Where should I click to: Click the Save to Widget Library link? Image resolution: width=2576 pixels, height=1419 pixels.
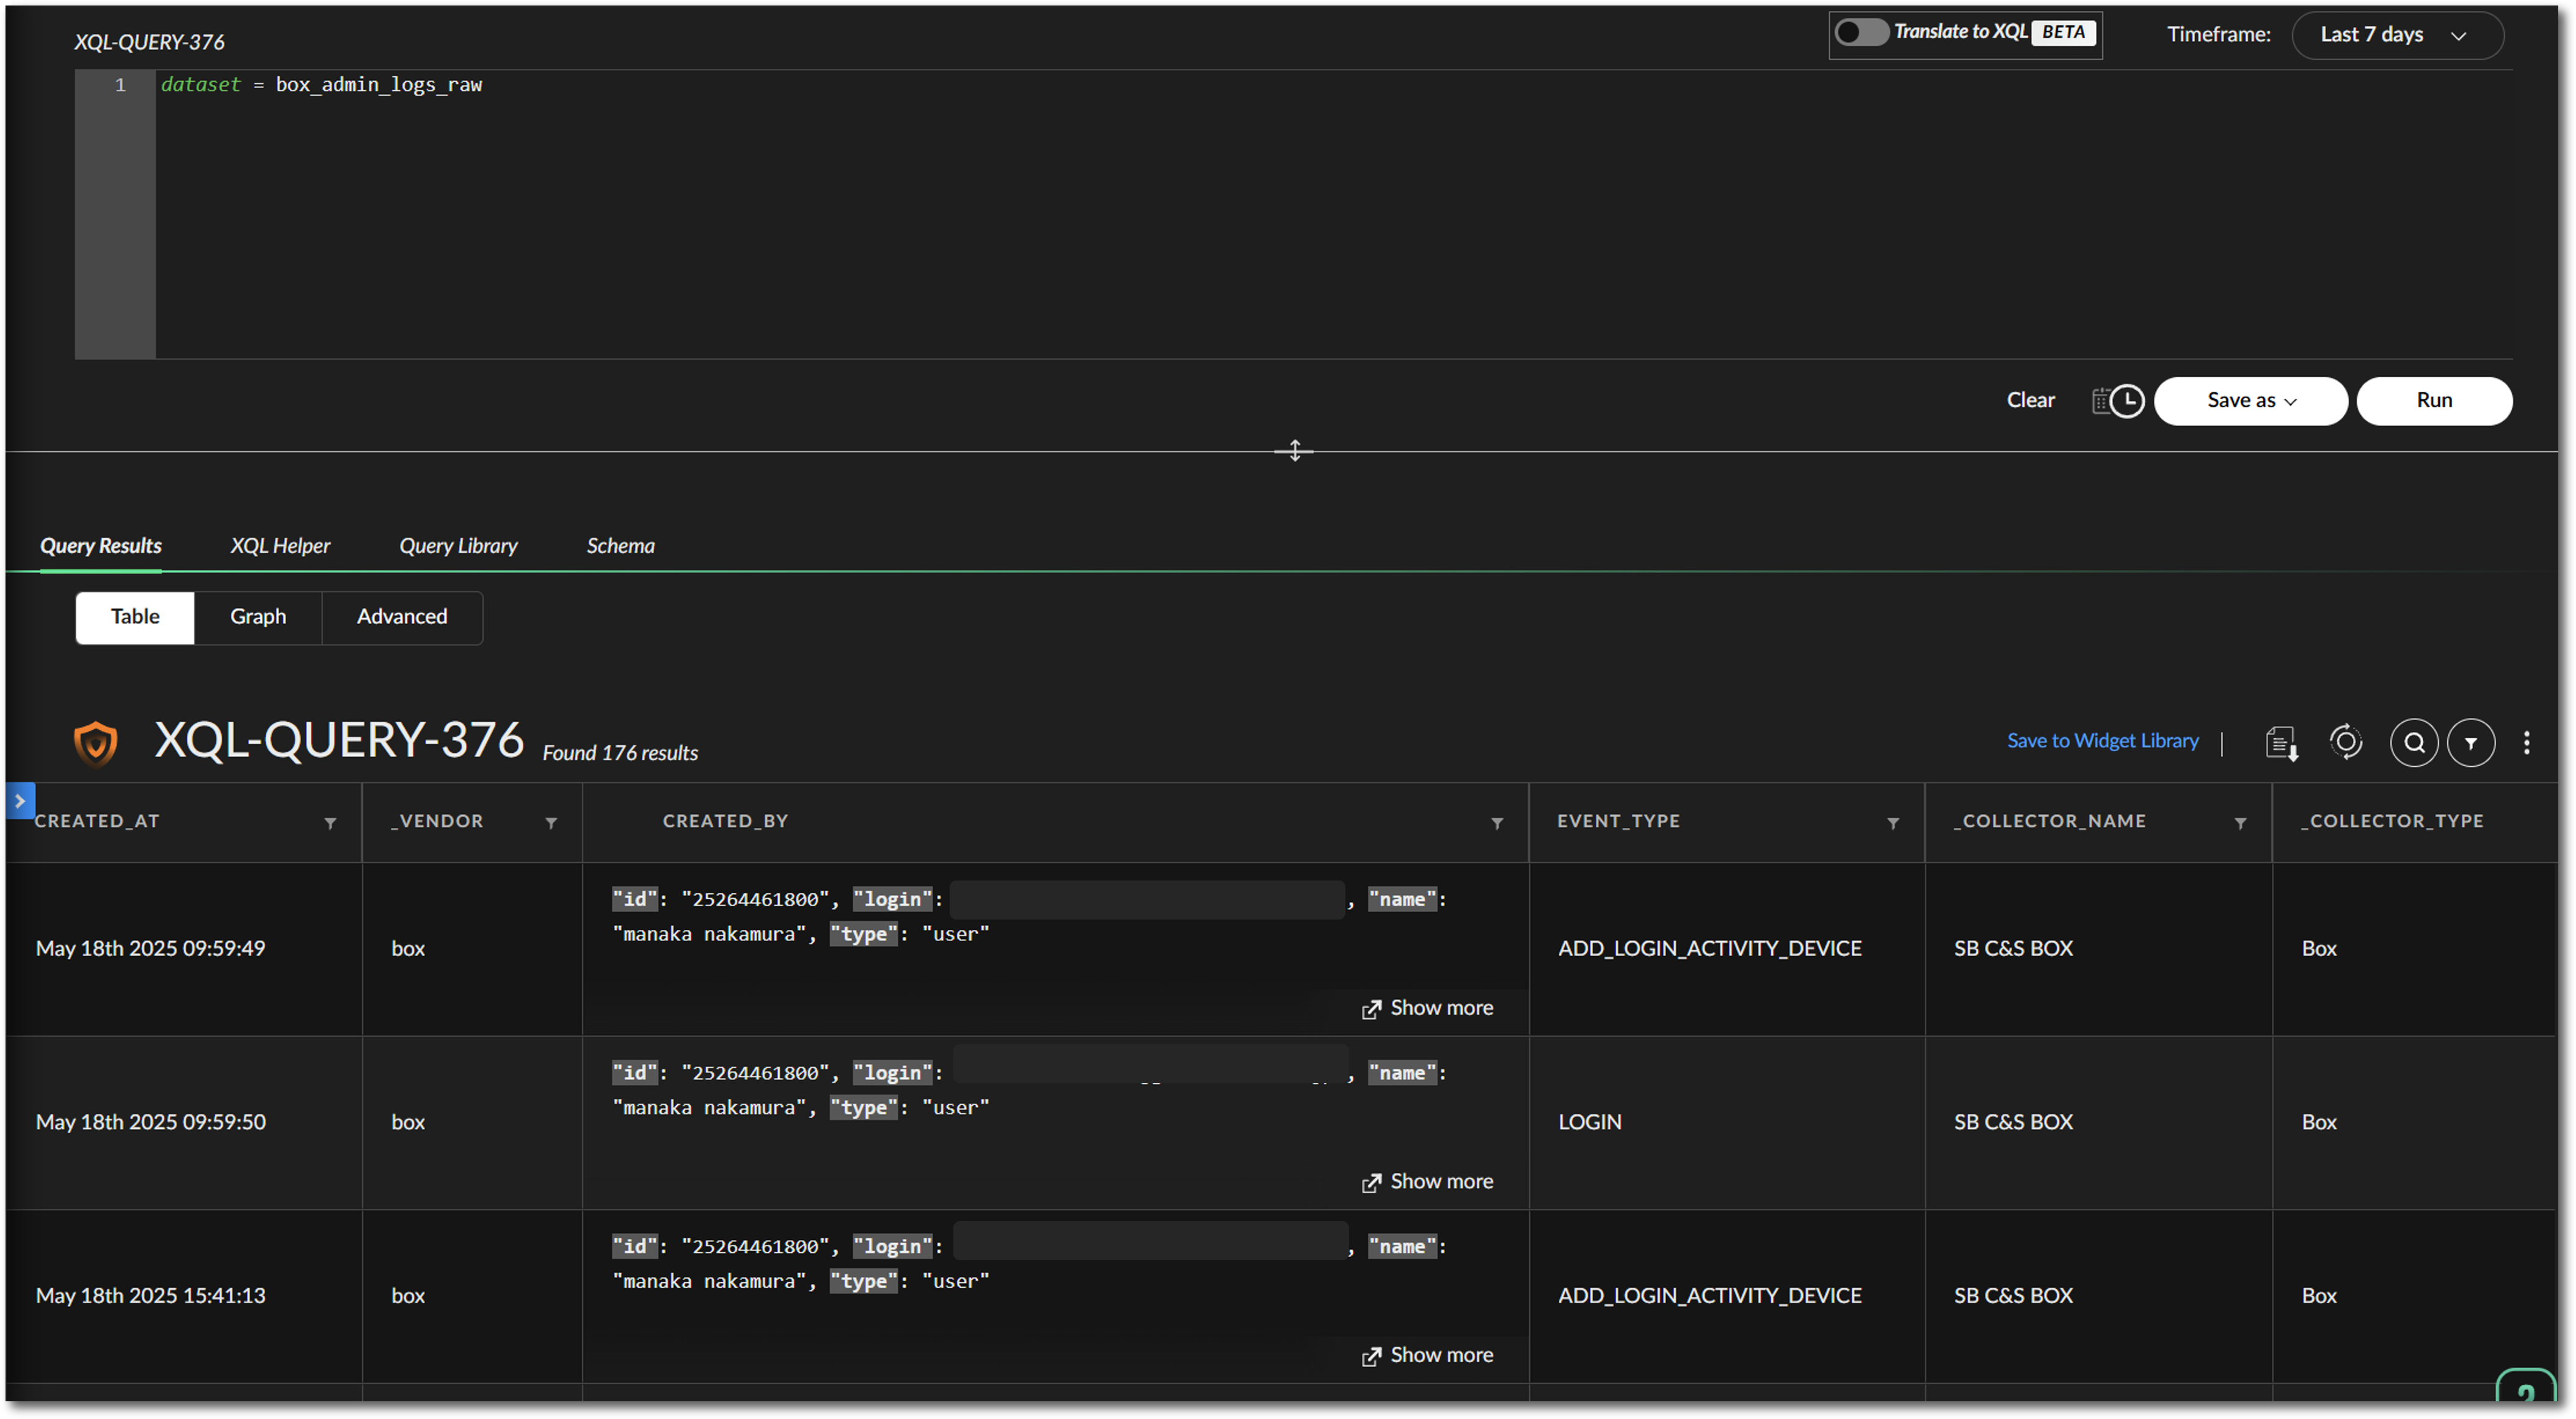[2102, 741]
